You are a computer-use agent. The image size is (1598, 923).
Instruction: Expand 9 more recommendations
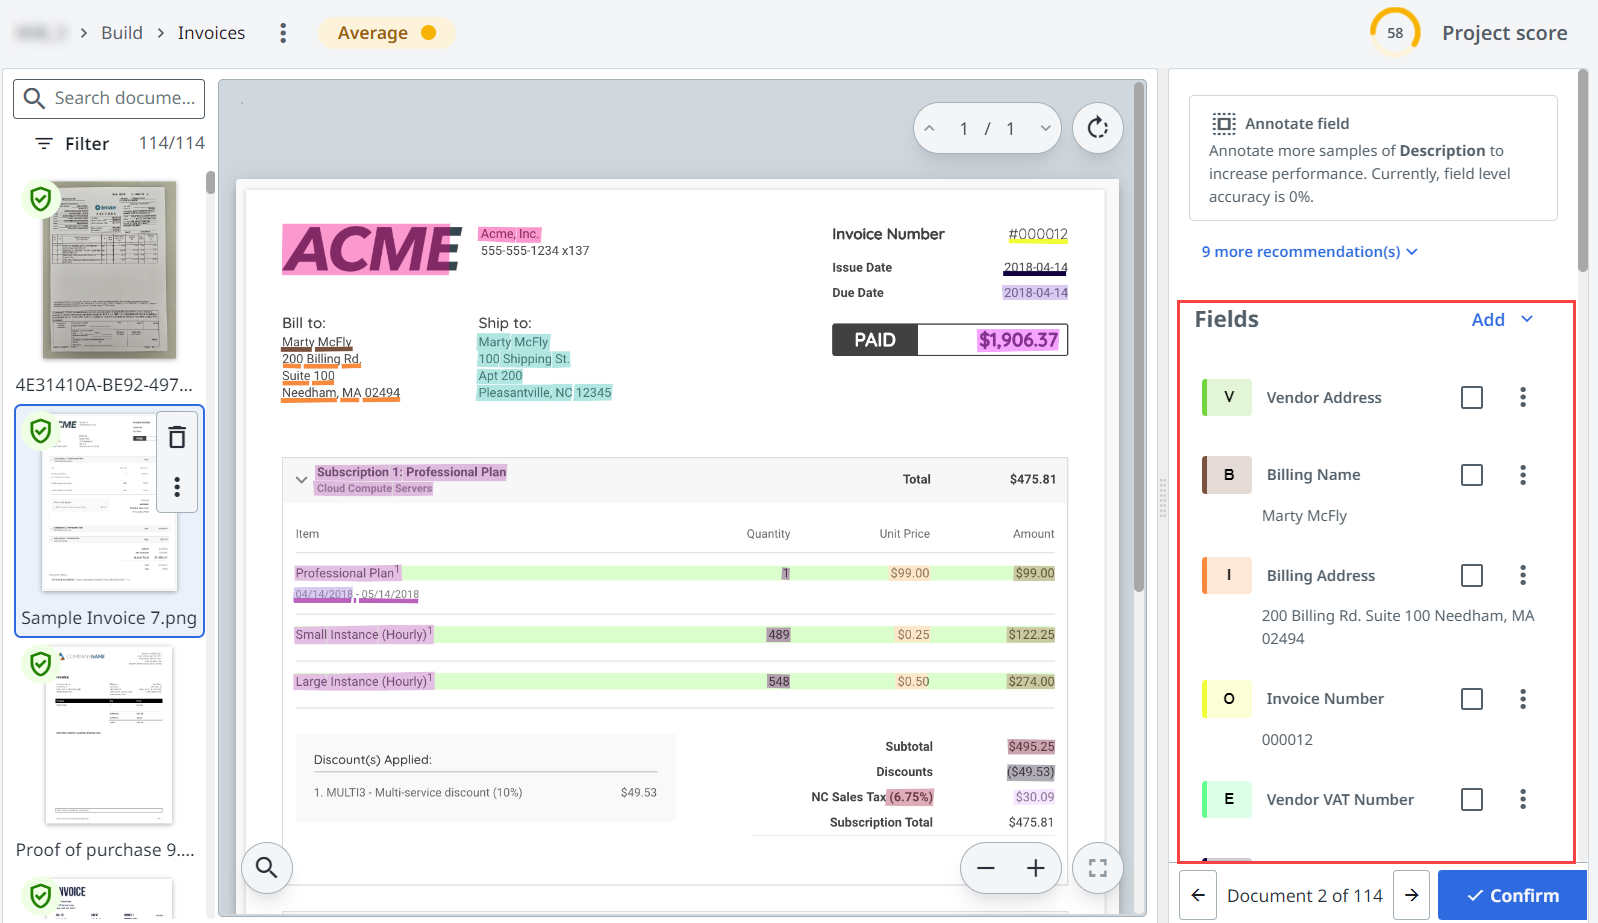point(1309,252)
